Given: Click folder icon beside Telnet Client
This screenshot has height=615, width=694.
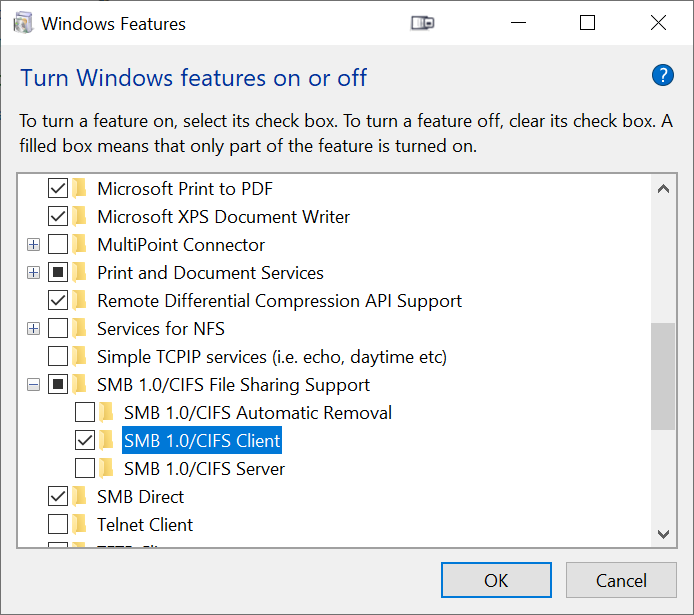Looking at the screenshot, I should (x=80, y=524).
